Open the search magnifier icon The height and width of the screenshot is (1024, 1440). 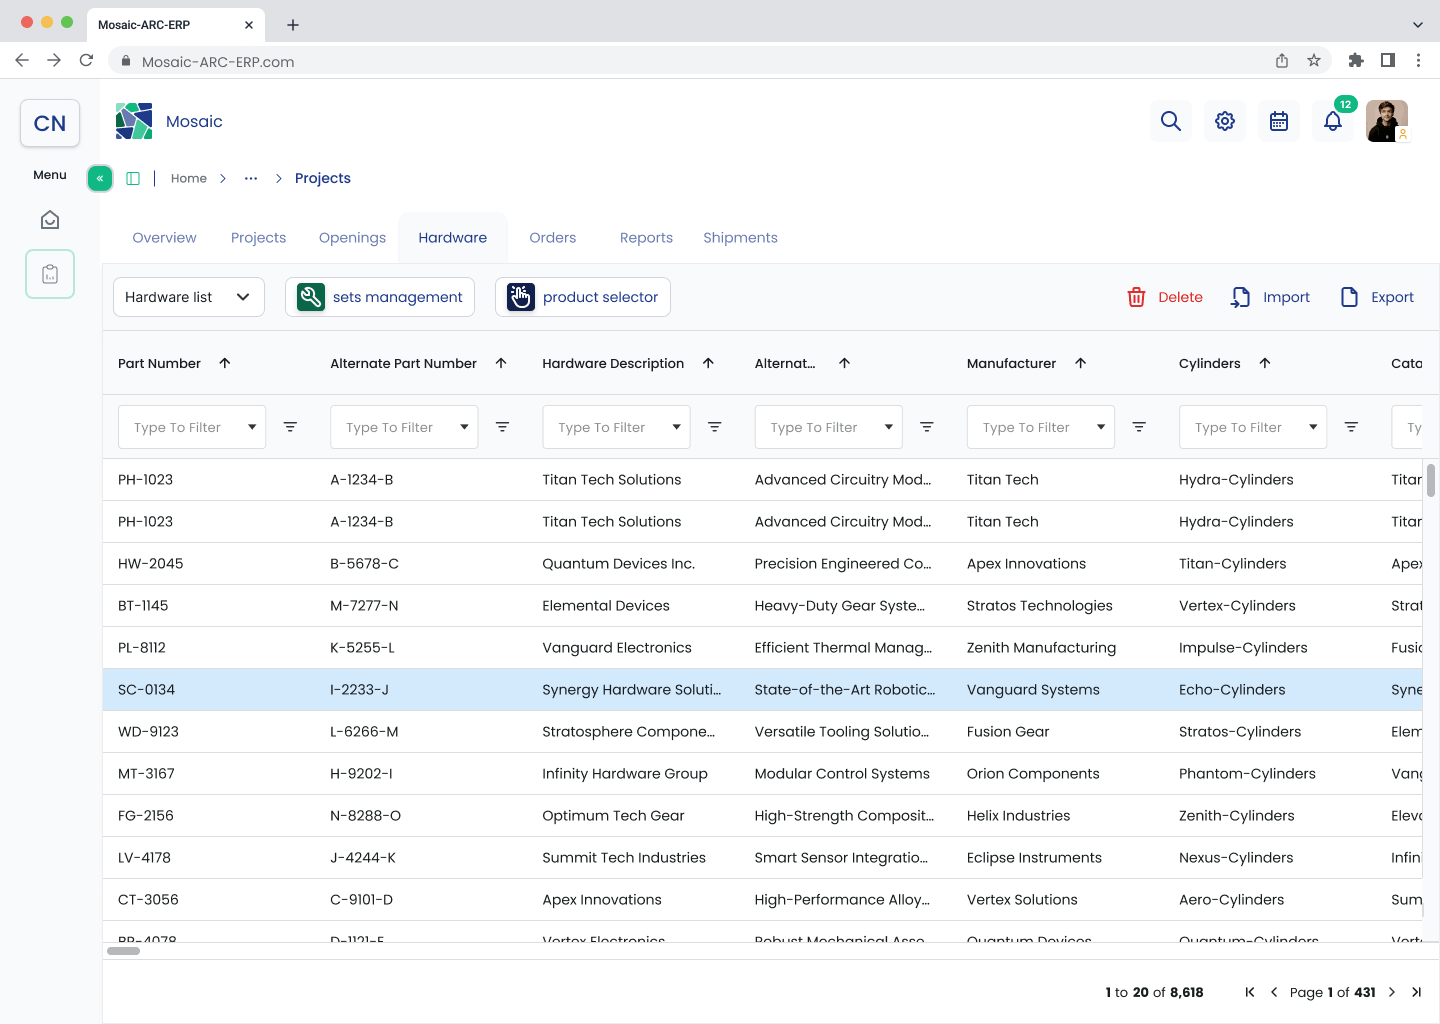[x=1171, y=121]
